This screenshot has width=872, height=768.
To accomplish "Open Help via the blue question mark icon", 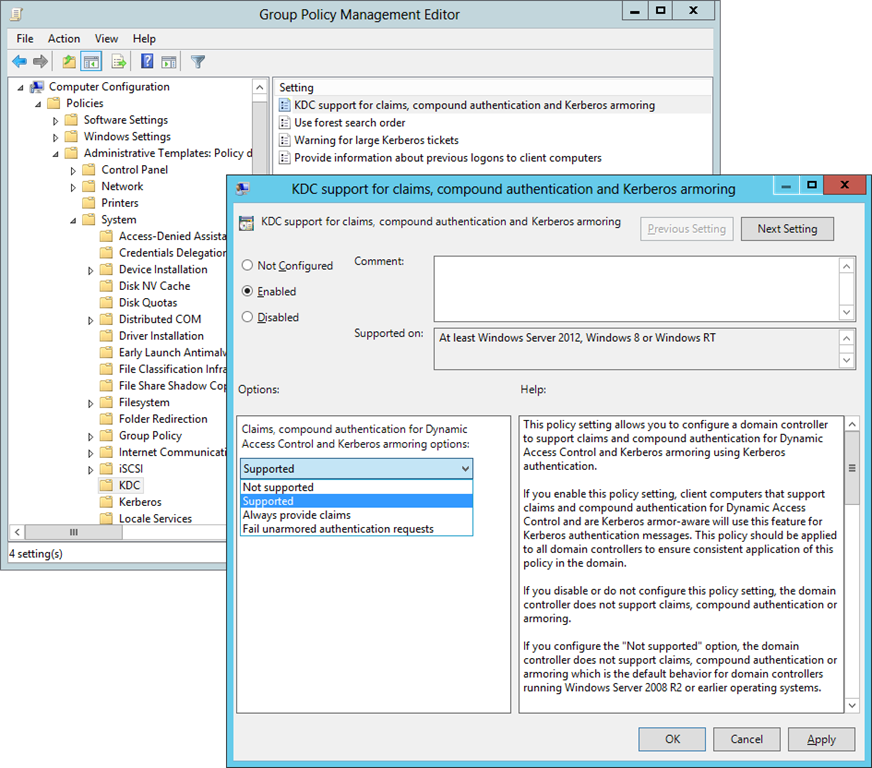I will [x=147, y=62].
